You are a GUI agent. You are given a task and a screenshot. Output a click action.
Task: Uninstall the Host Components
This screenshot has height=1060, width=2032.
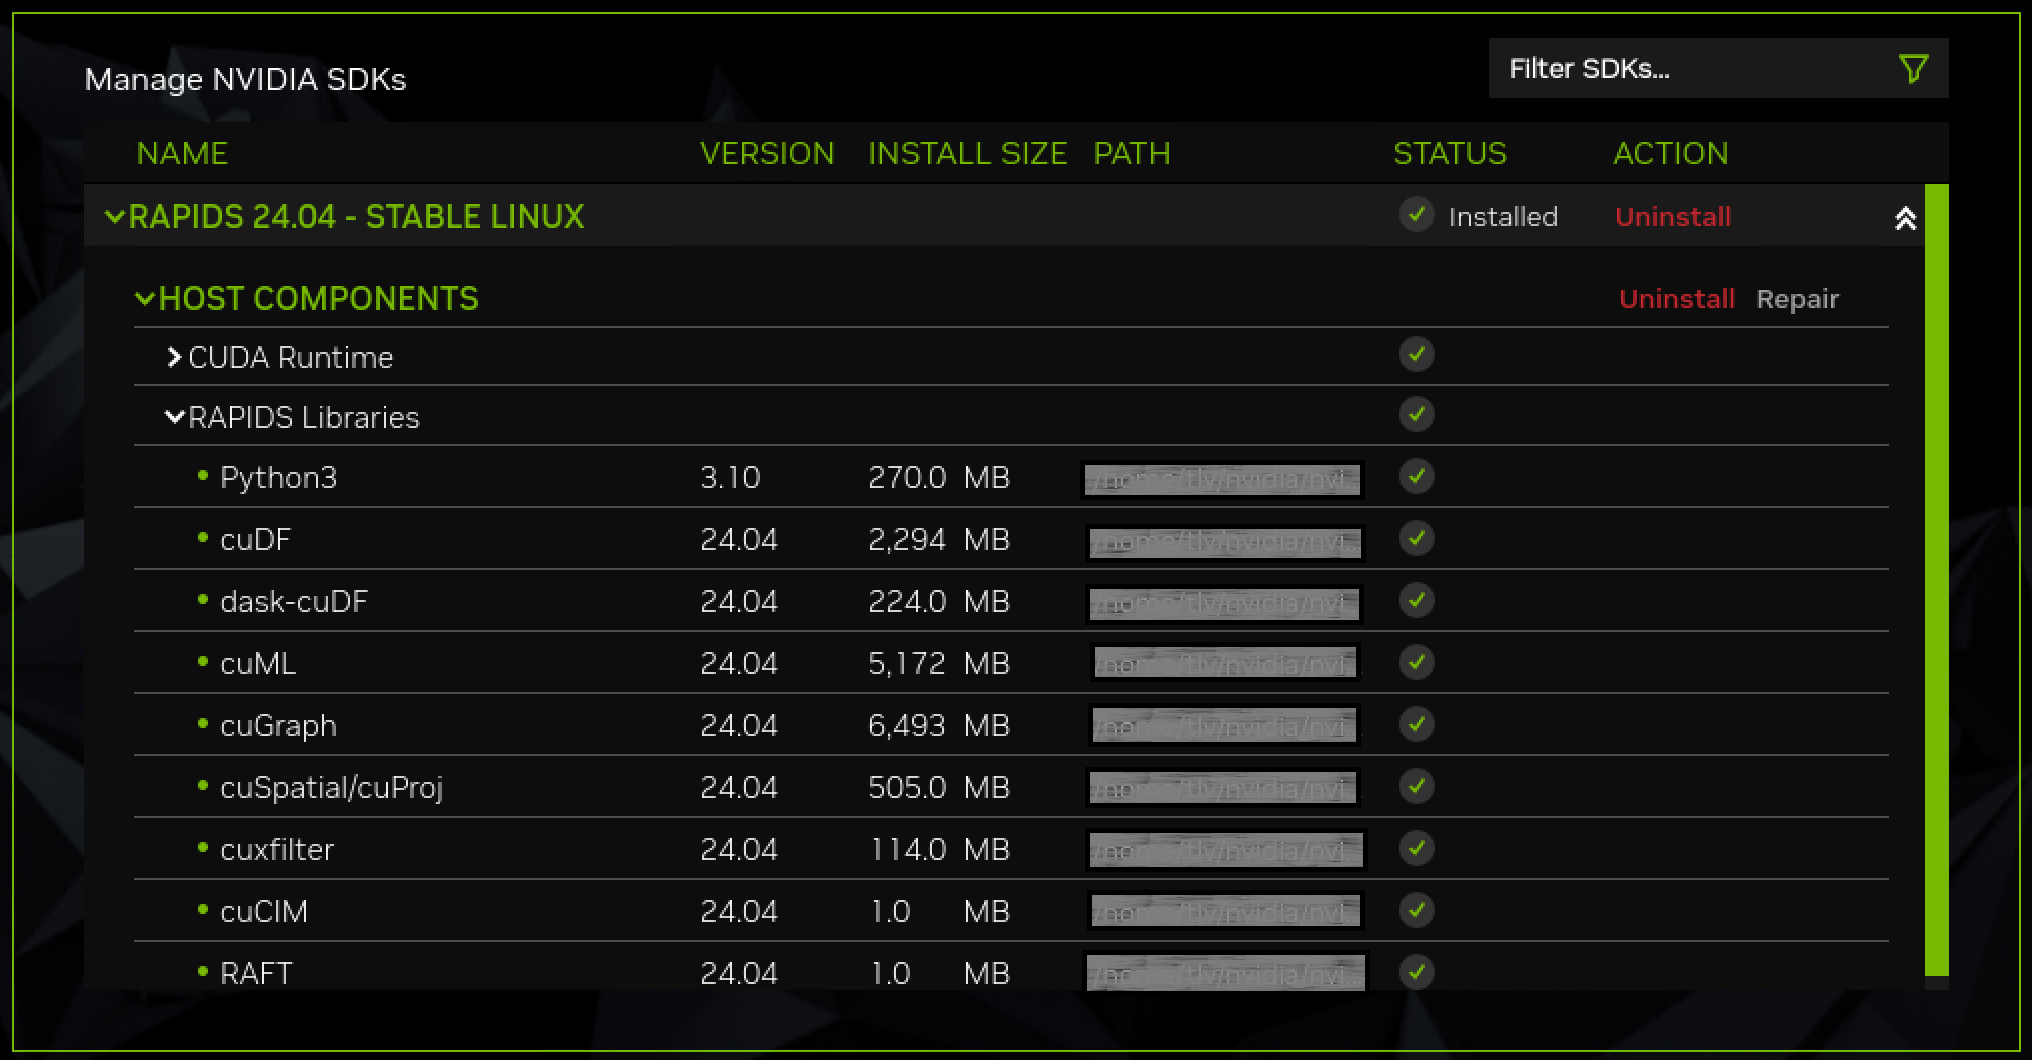(x=1677, y=299)
